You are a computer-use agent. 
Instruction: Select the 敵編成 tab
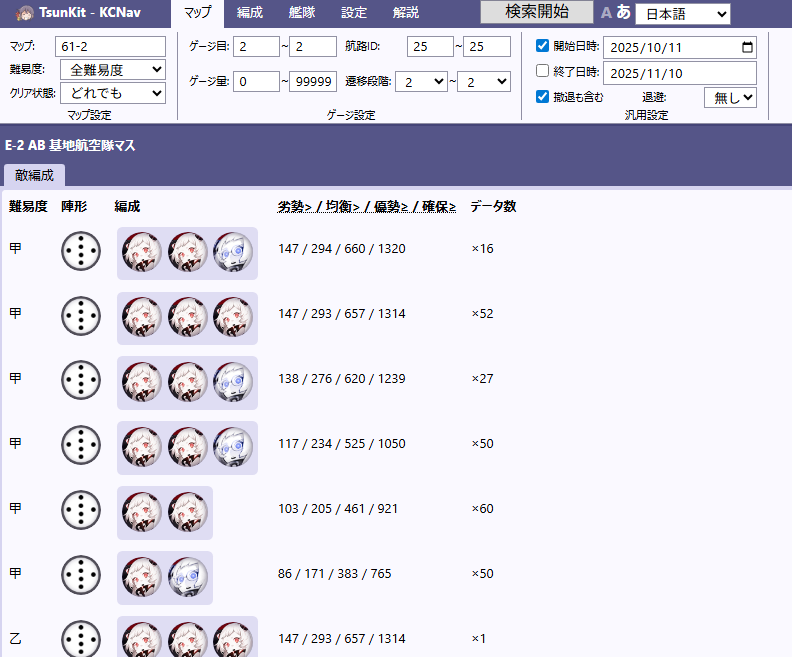pos(34,175)
